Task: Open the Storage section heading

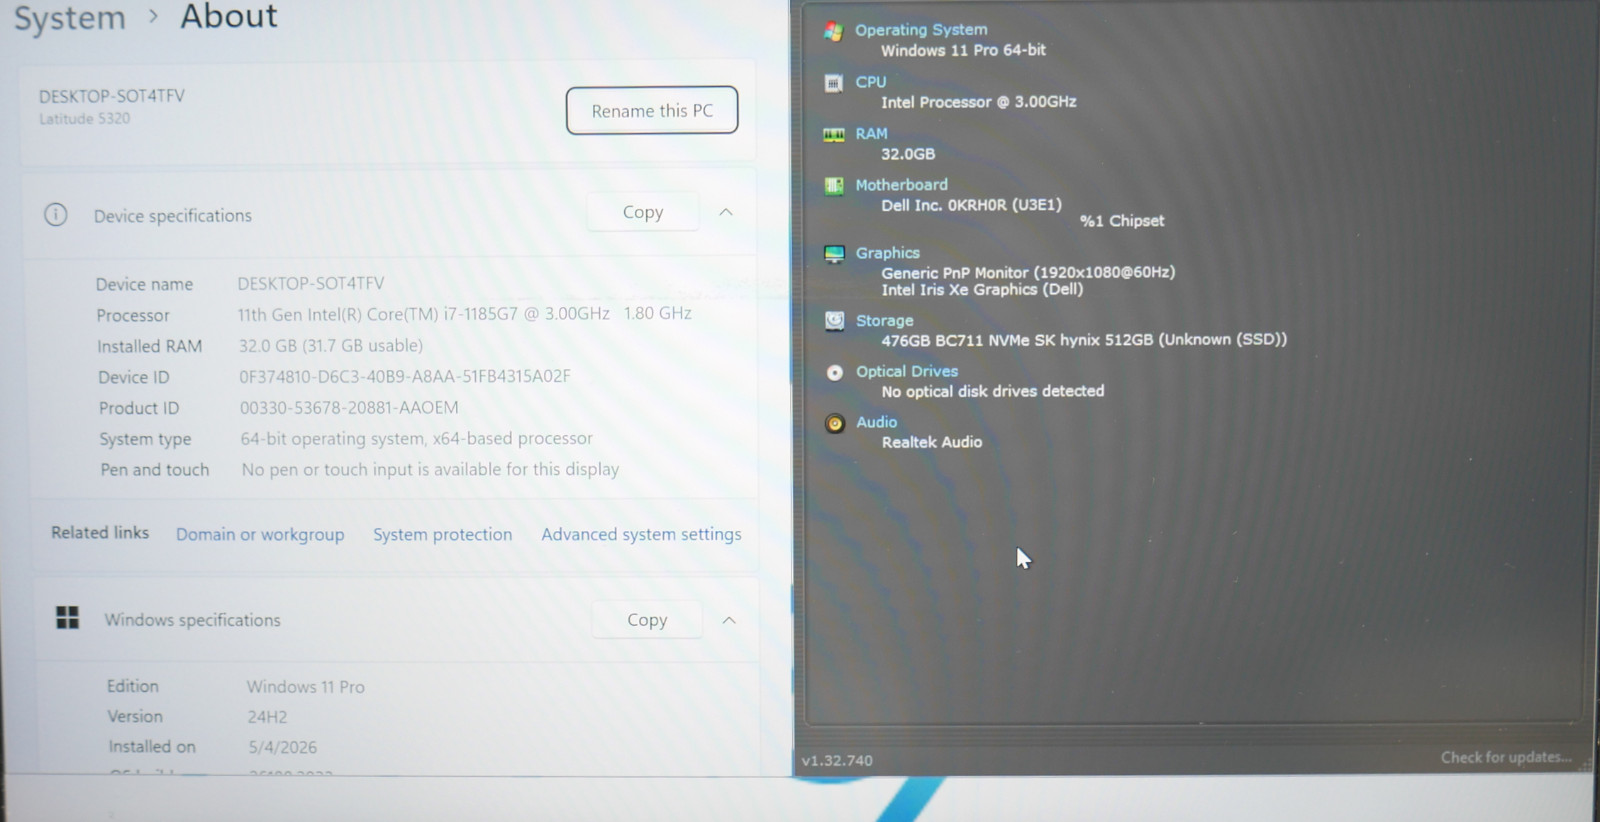Action: (884, 321)
